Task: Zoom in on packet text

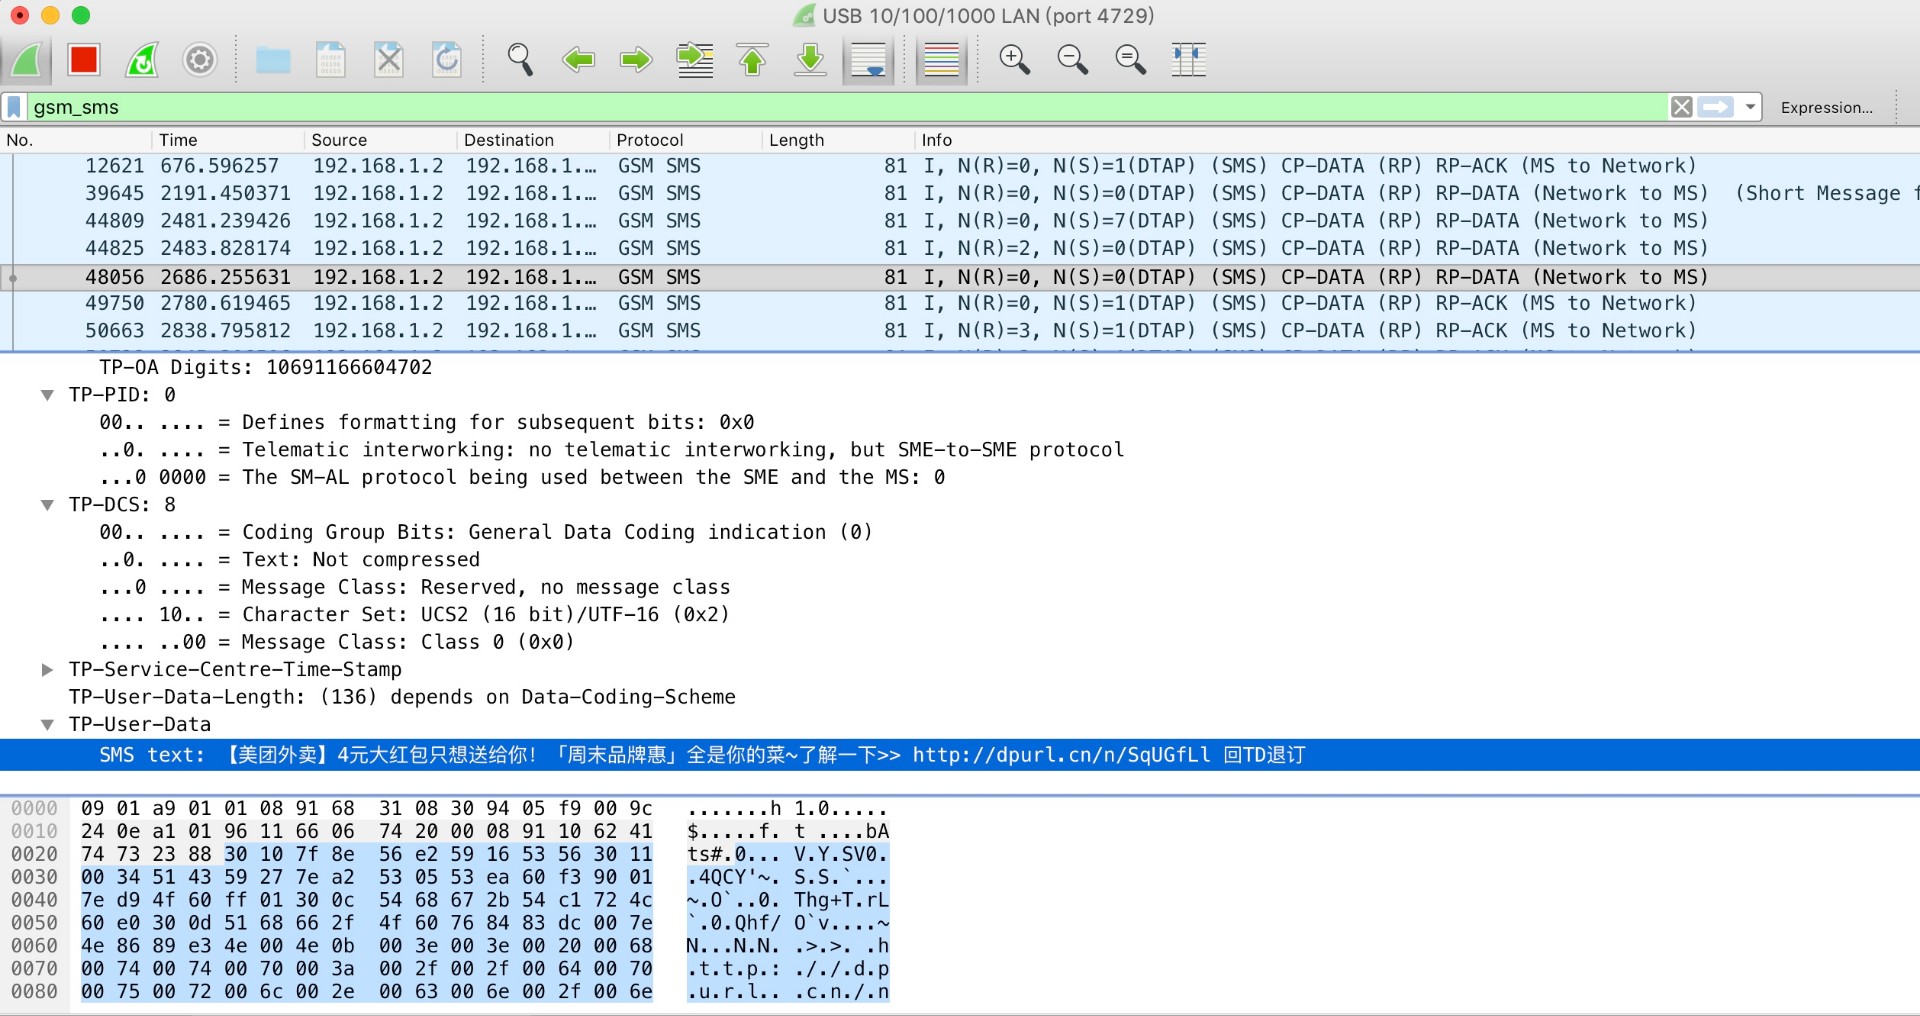Action: pos(1014,60)
